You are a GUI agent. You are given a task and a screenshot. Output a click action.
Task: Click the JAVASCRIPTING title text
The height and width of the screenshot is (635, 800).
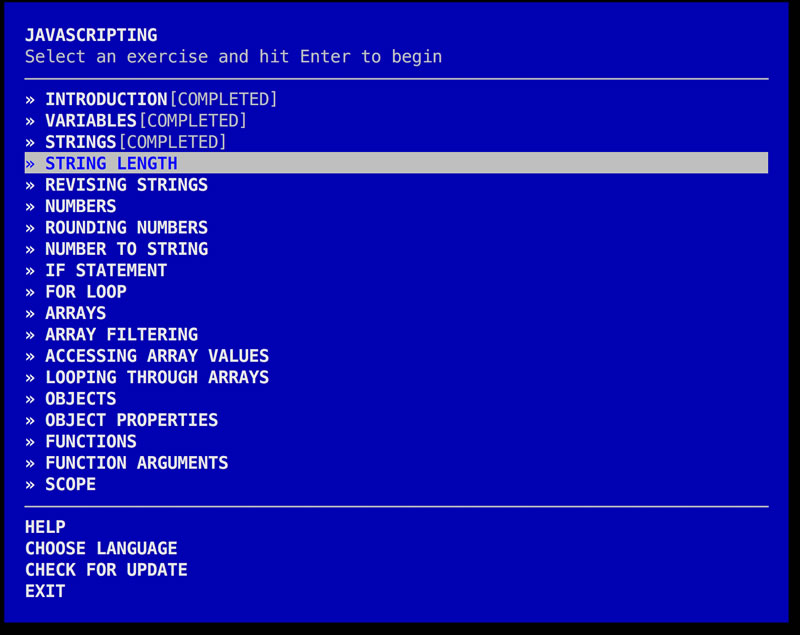pos(91,35)
